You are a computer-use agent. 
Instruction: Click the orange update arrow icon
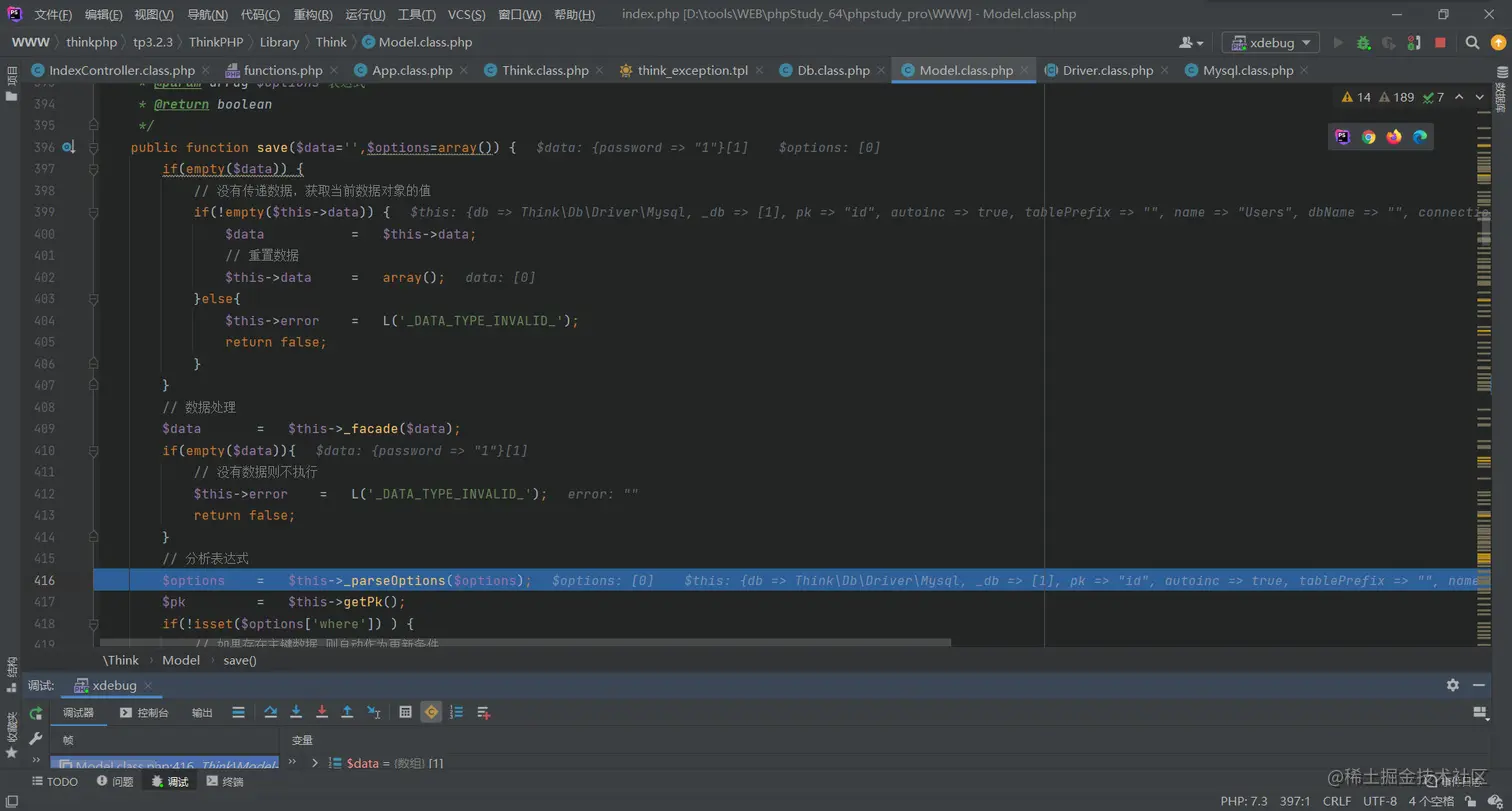pos(1497,43)
